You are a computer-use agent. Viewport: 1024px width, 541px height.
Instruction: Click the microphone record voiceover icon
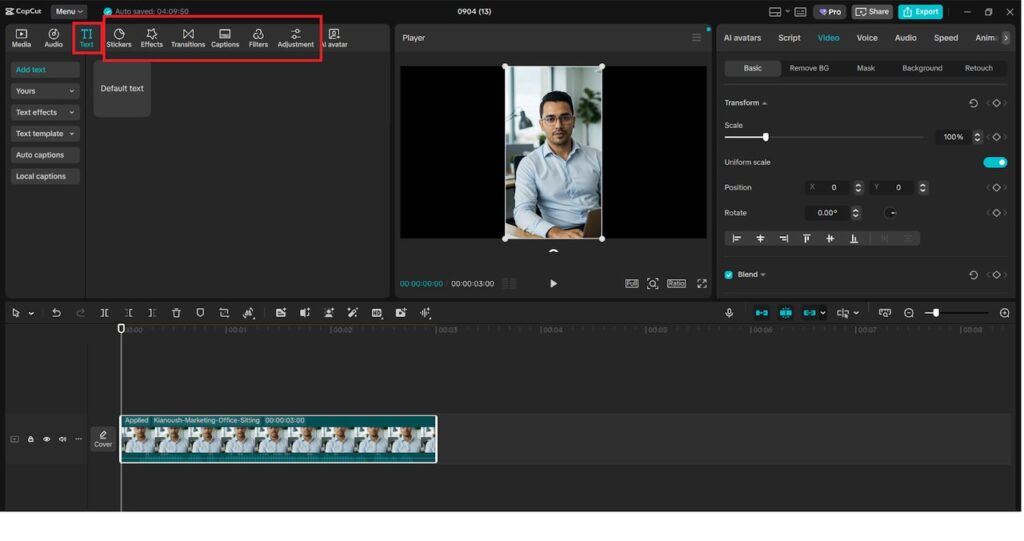point(729,313)
